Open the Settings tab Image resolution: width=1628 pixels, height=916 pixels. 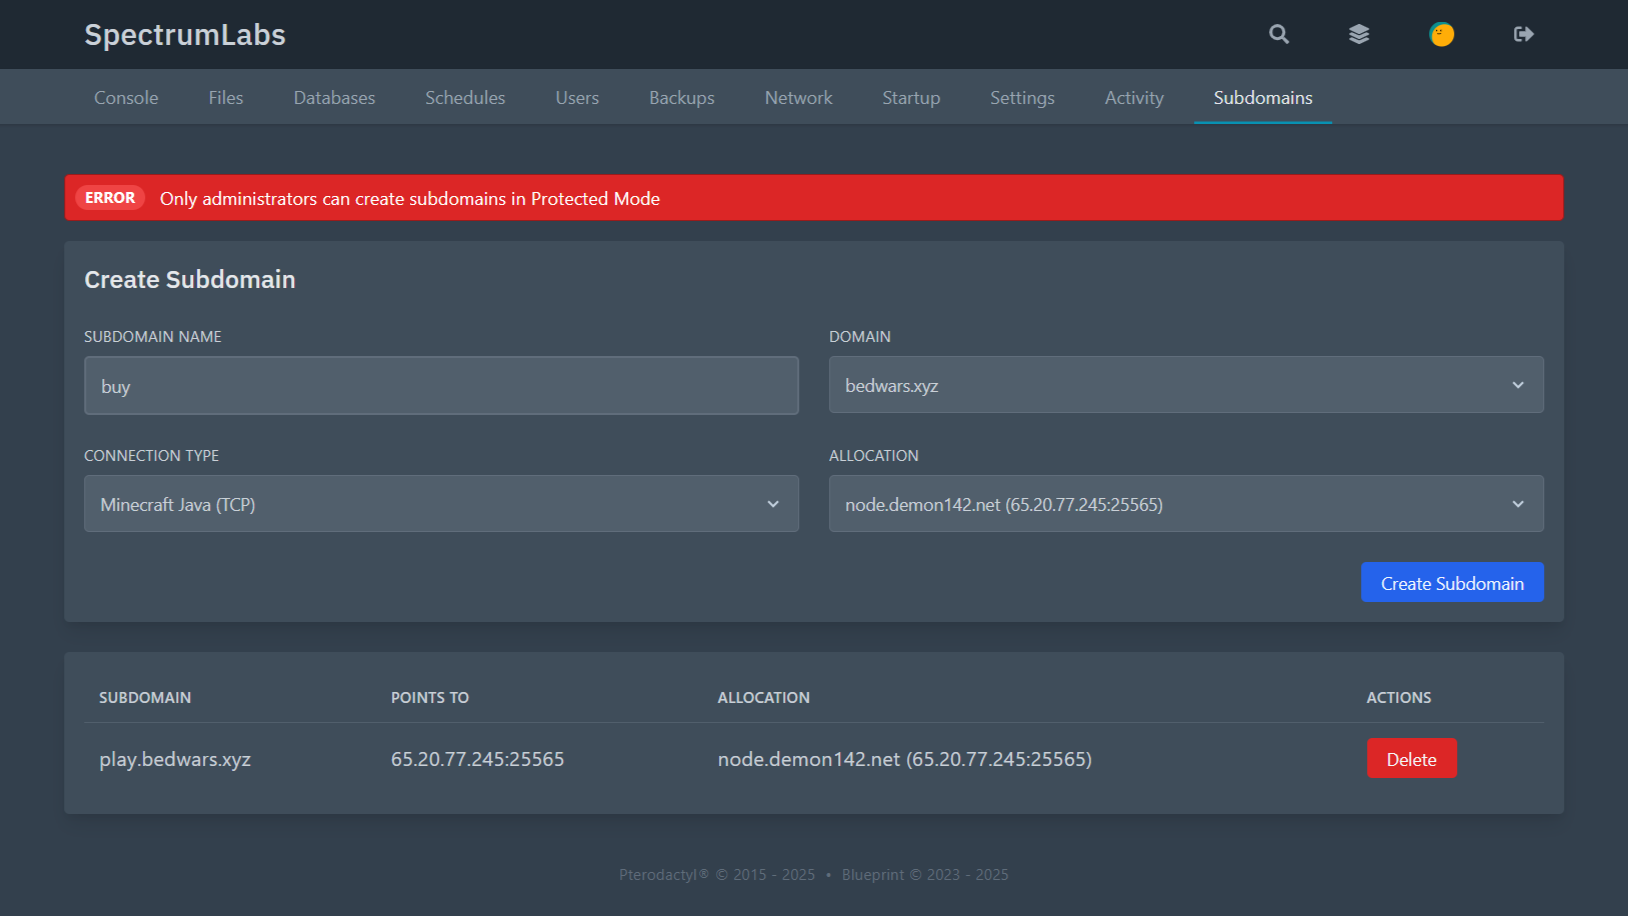[1022, 98]
